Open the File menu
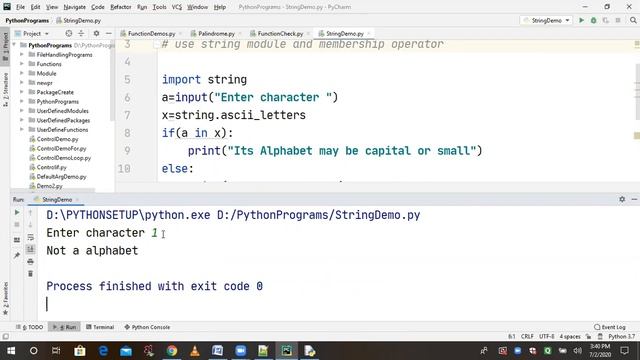Viewport: 640px width, 360px height. (x=20, y=7)
